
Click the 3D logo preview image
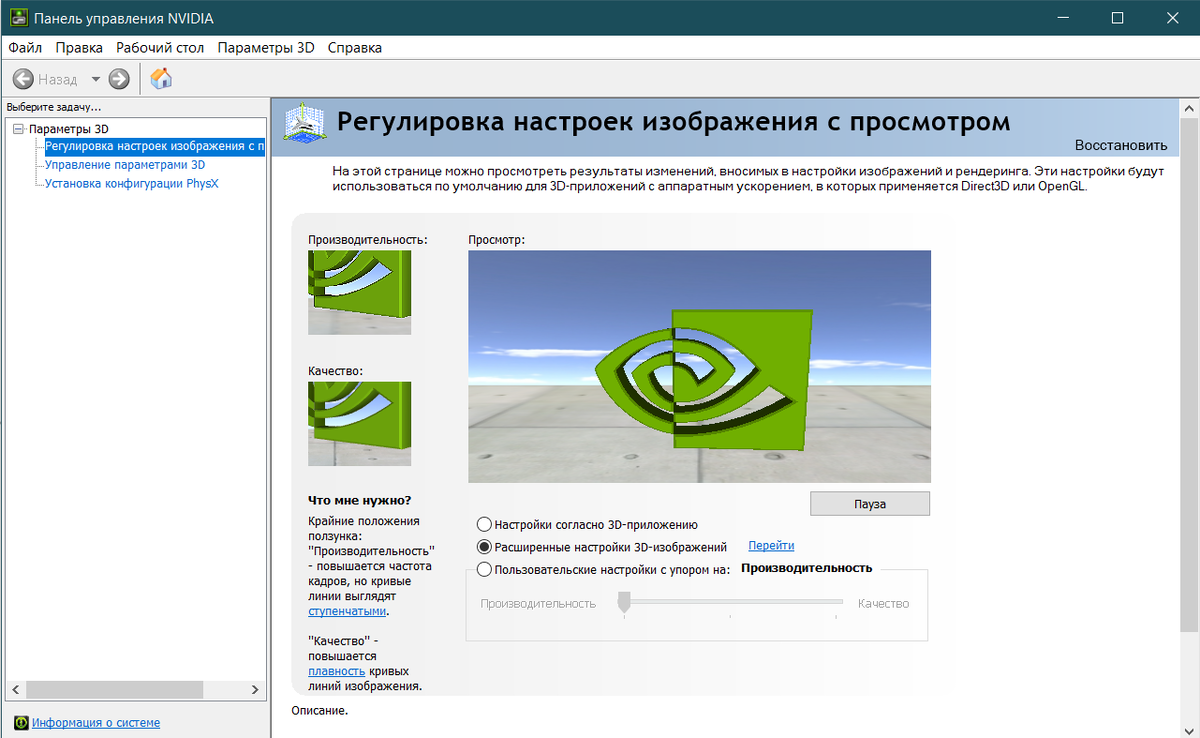coord(699,366)
